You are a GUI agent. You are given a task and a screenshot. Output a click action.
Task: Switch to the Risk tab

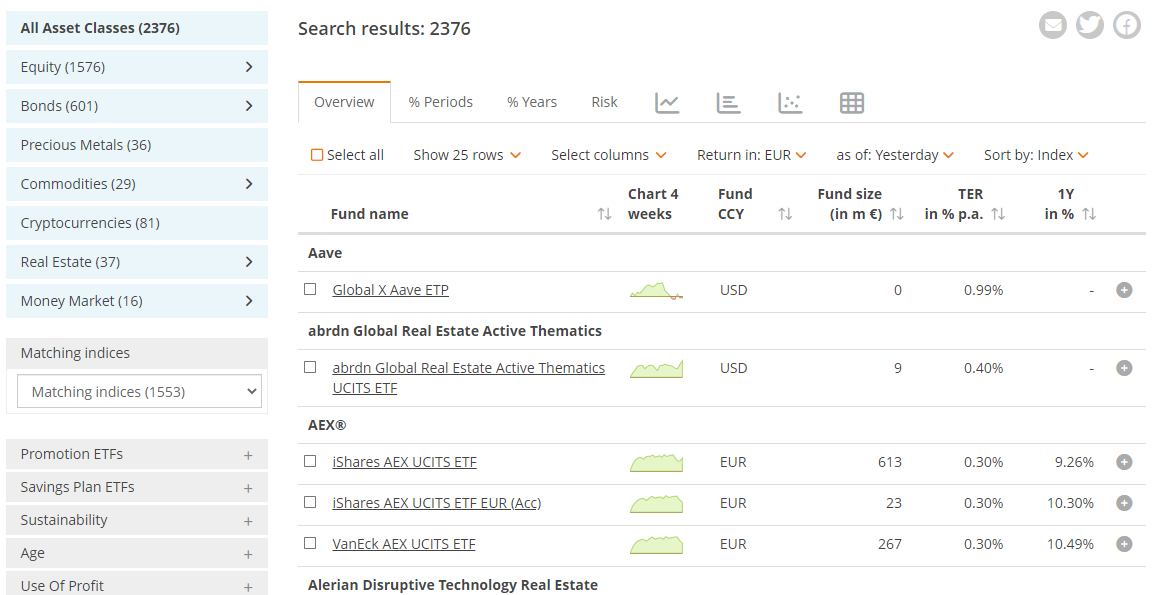coord(605,102)
